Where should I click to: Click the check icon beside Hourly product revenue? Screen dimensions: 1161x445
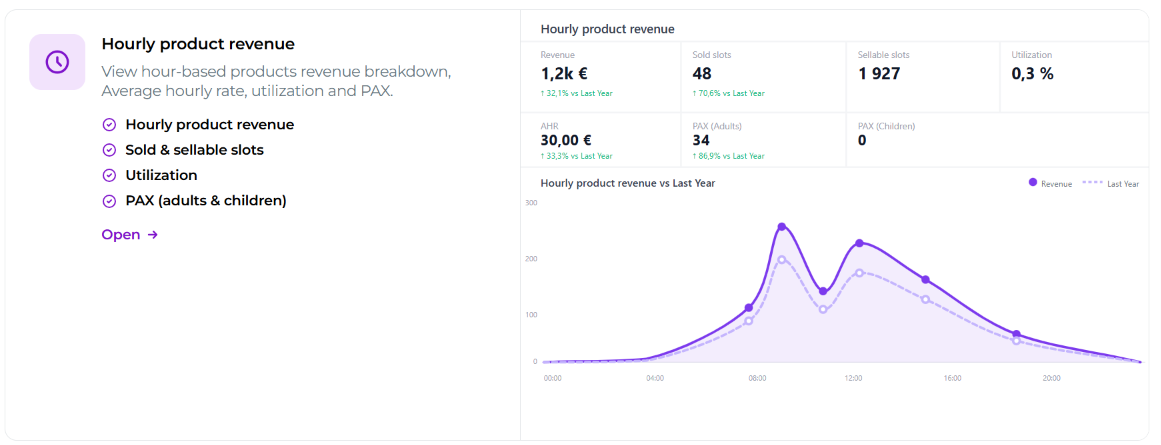(109, 124)
